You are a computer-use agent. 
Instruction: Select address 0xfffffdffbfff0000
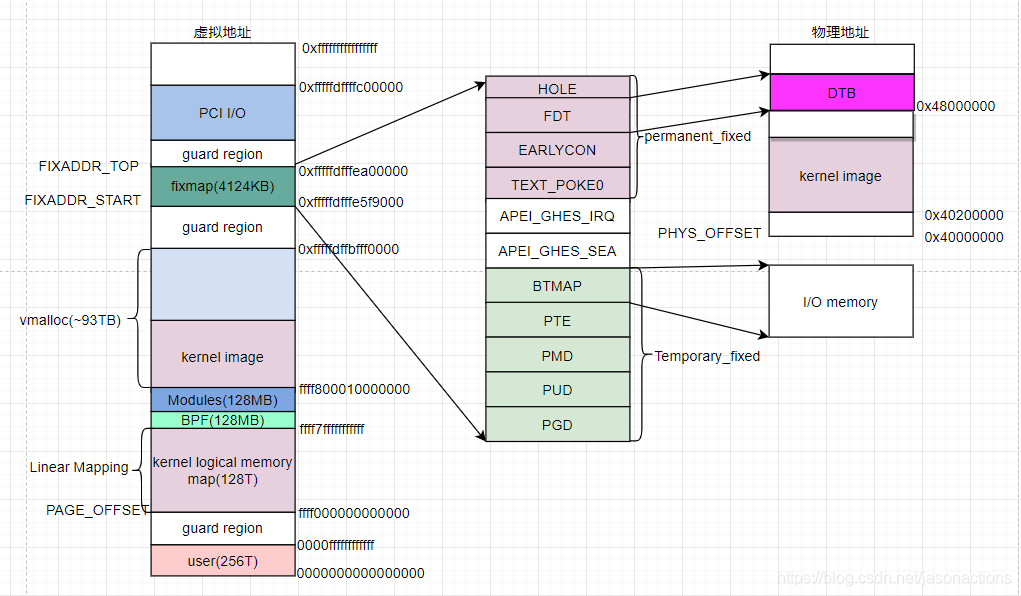[x=348, y=249]
